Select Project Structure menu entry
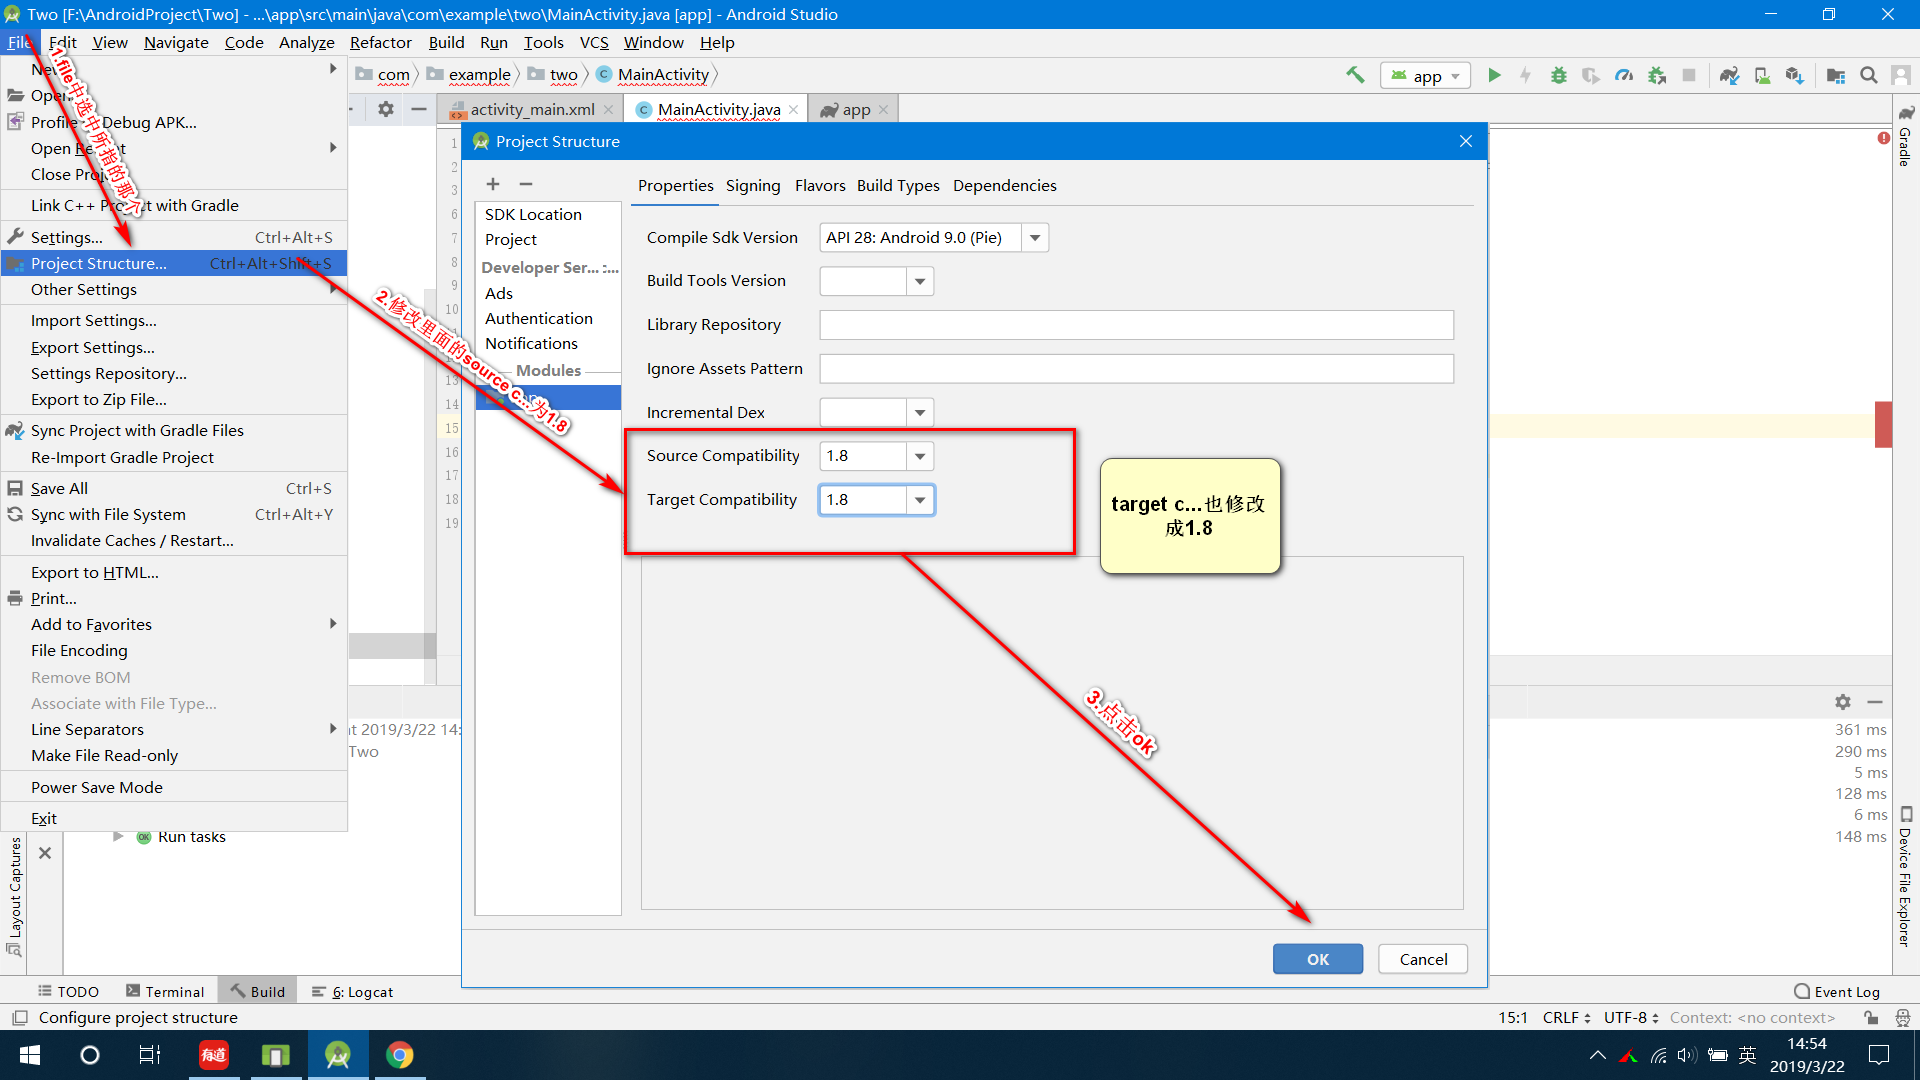This screenshot has height=1080, width=1920. coord(99,263)
